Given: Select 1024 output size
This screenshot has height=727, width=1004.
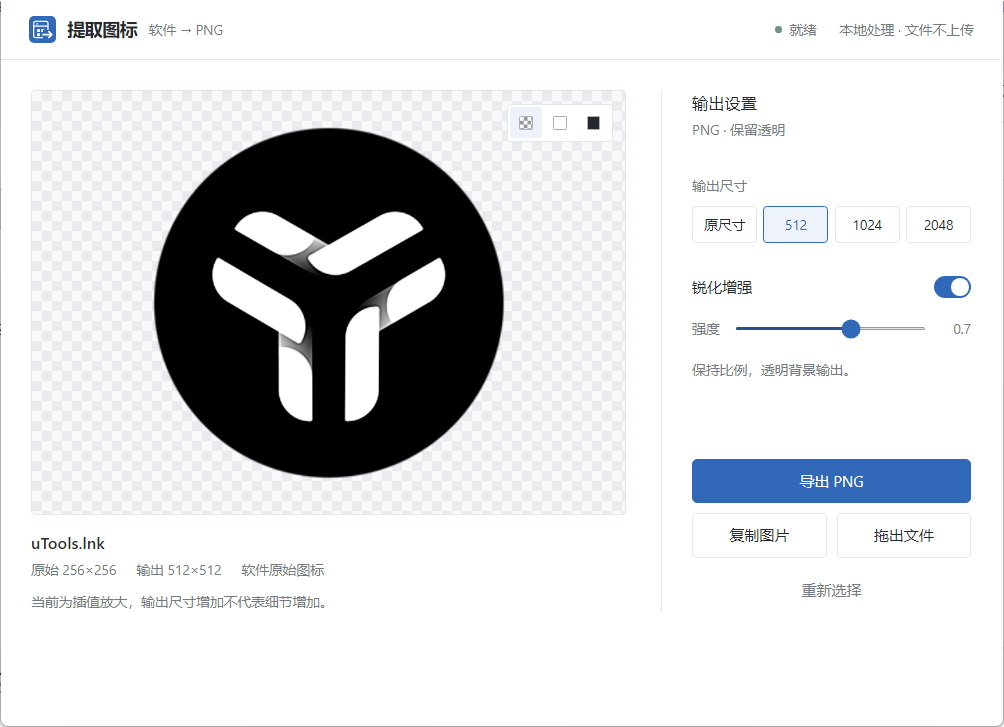Looking at the screenshot, I should (867, 225).
